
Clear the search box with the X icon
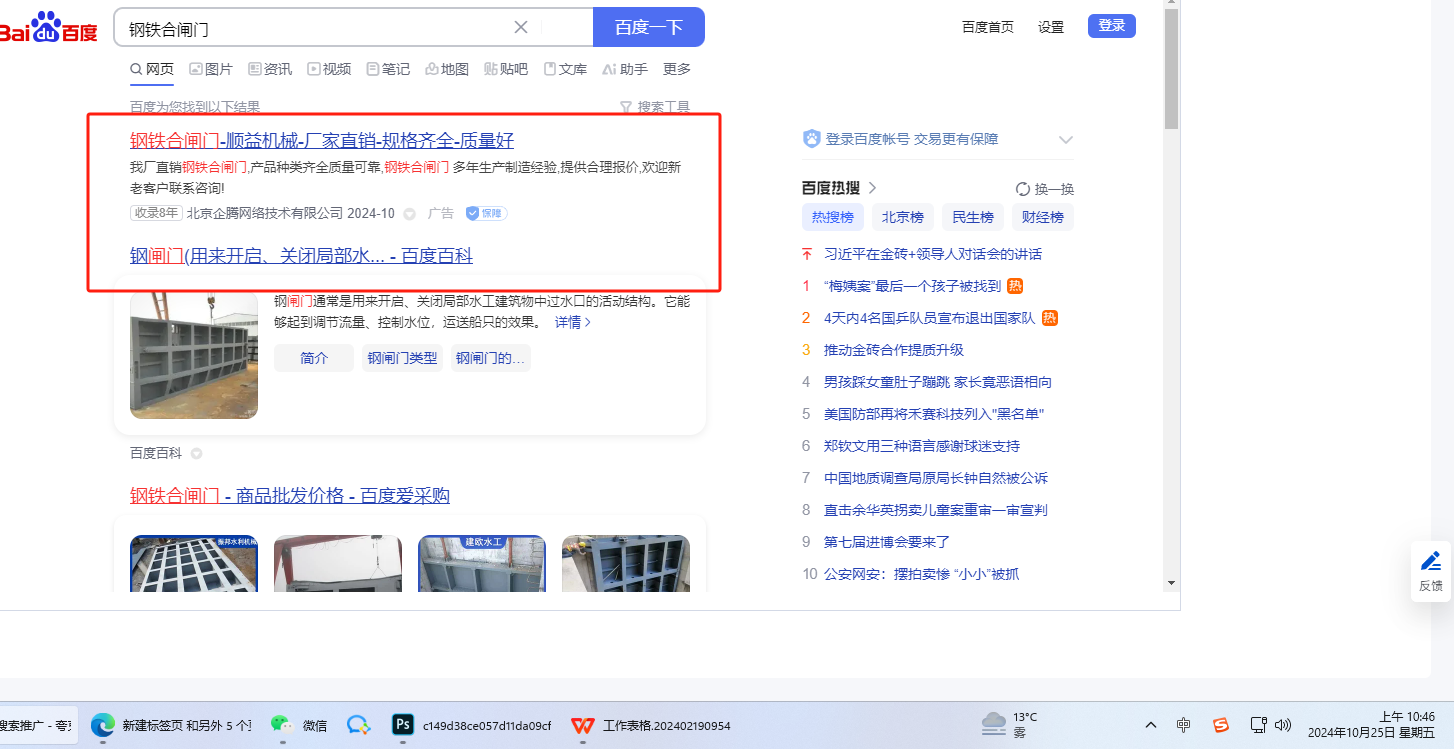(521, 27)
